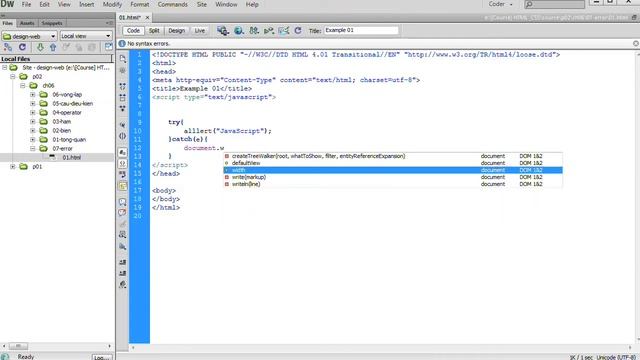Viewport: 640px width, 360px height.
Task: Toggle the Line Numbers icon
Action: 122,152
